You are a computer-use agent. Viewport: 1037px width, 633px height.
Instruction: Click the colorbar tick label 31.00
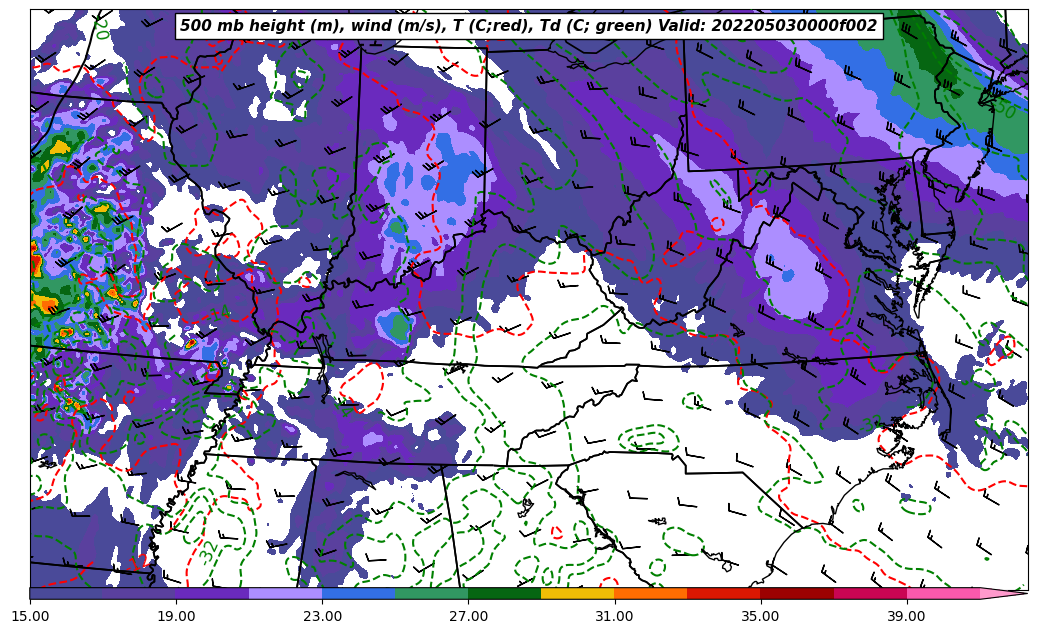click(614, 616)
